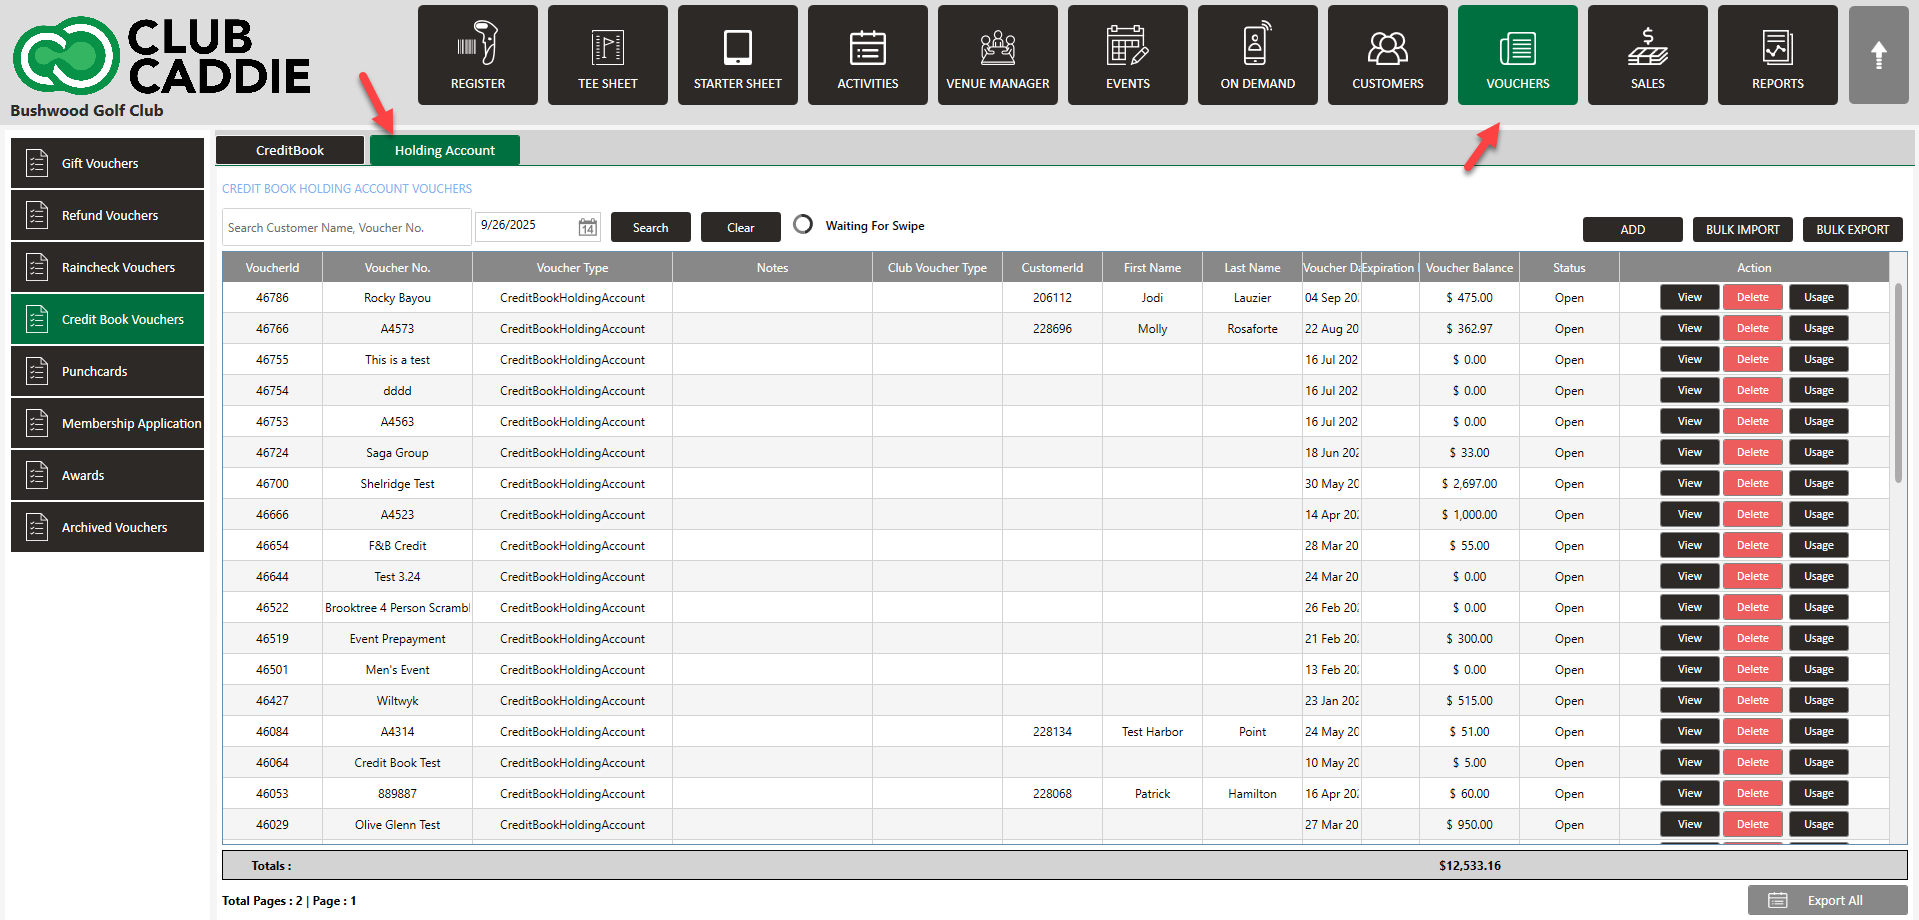Delete the Rocky Bayou voucher
The height and width of the screenshot is (920, 1919).
pos(1752,297)
